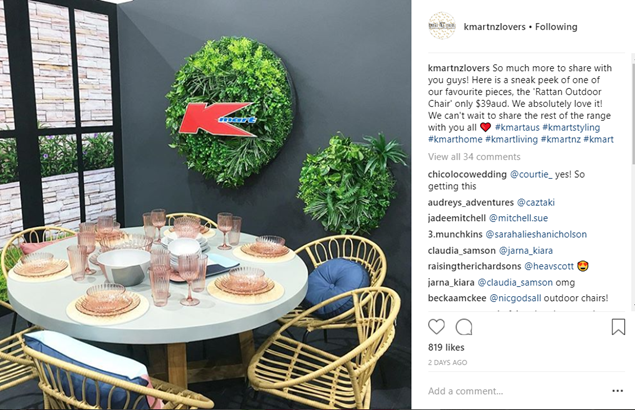635x410 pixels.
Task: Open the #kmarthome hashtag link
Action: click(455, 139)
